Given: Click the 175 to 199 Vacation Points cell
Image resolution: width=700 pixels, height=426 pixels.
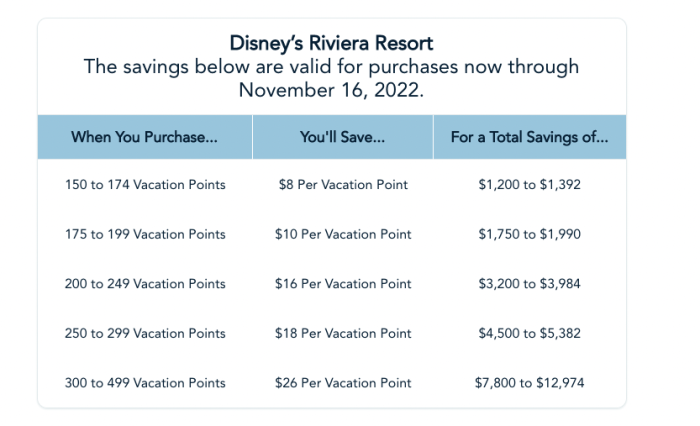Looking at the screenshot, I should coord(145,234).
